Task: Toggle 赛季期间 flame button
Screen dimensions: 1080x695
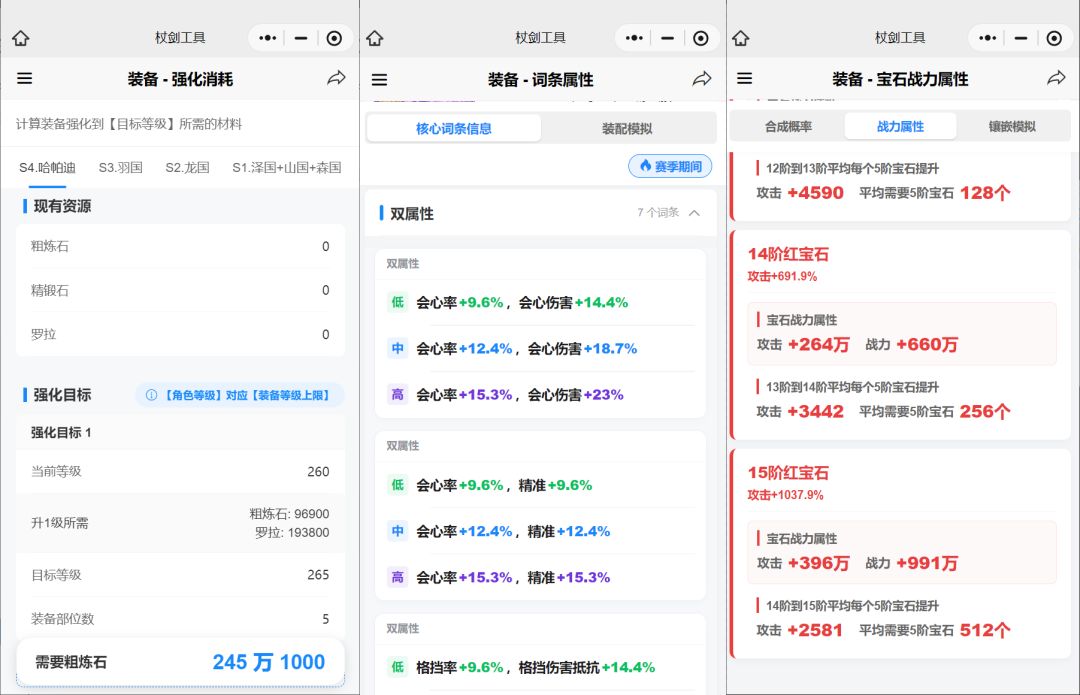Action: [x=670, y=166]
